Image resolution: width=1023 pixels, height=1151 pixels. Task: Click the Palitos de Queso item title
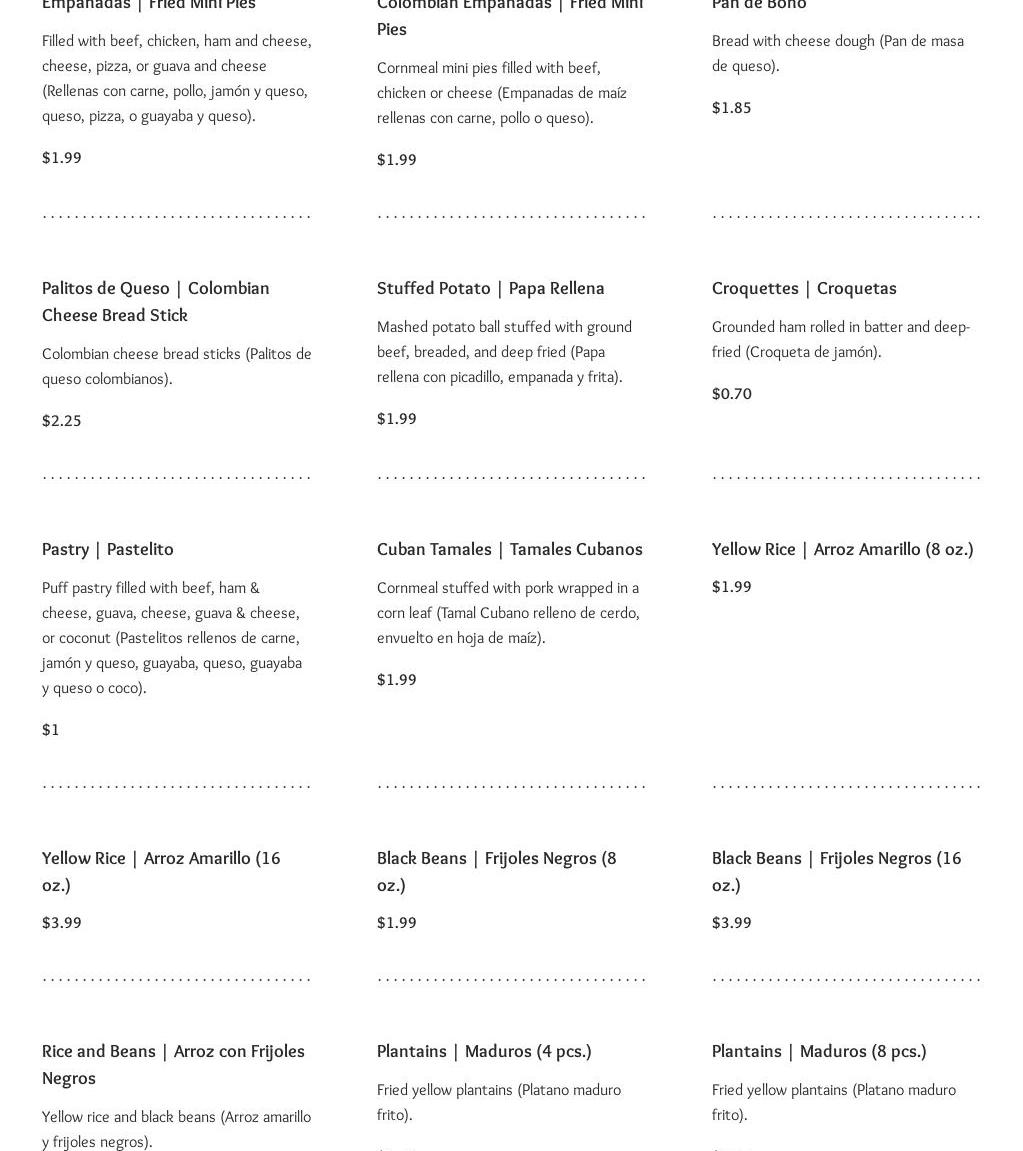(x=155, y=301)
